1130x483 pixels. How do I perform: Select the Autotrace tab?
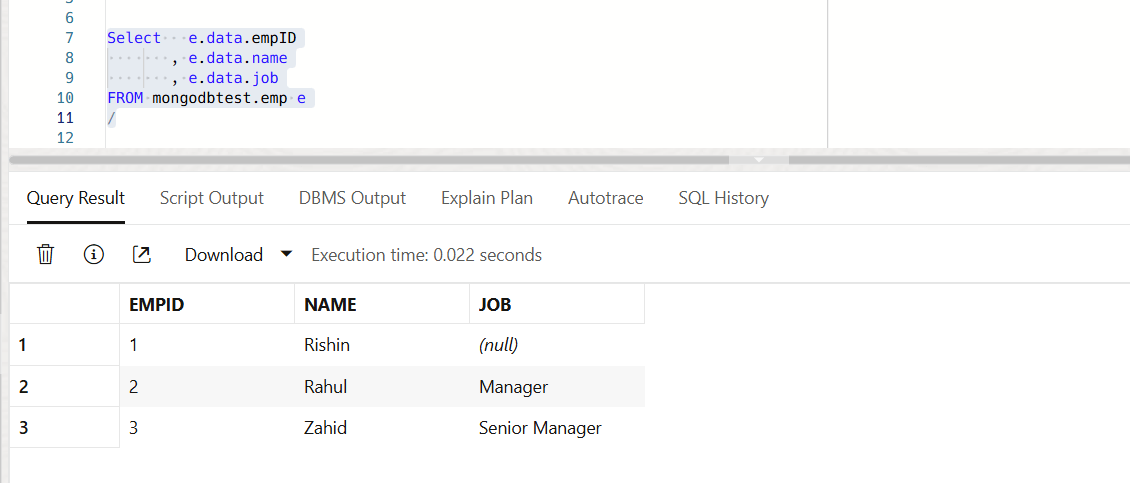click(x=605, y=198)
